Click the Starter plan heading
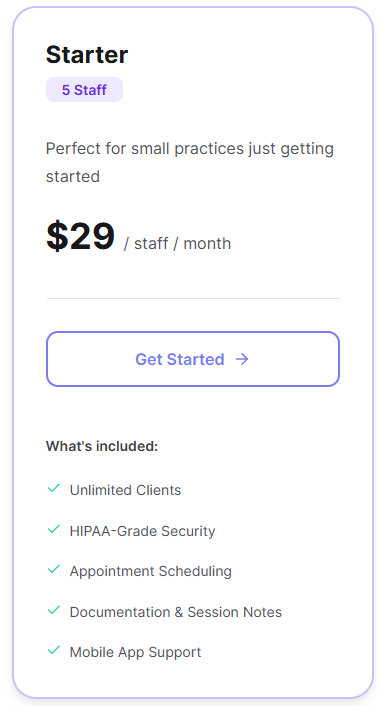The width and height of the screenshot is (382, 706). pyautogui.click(x=87, y=54)
